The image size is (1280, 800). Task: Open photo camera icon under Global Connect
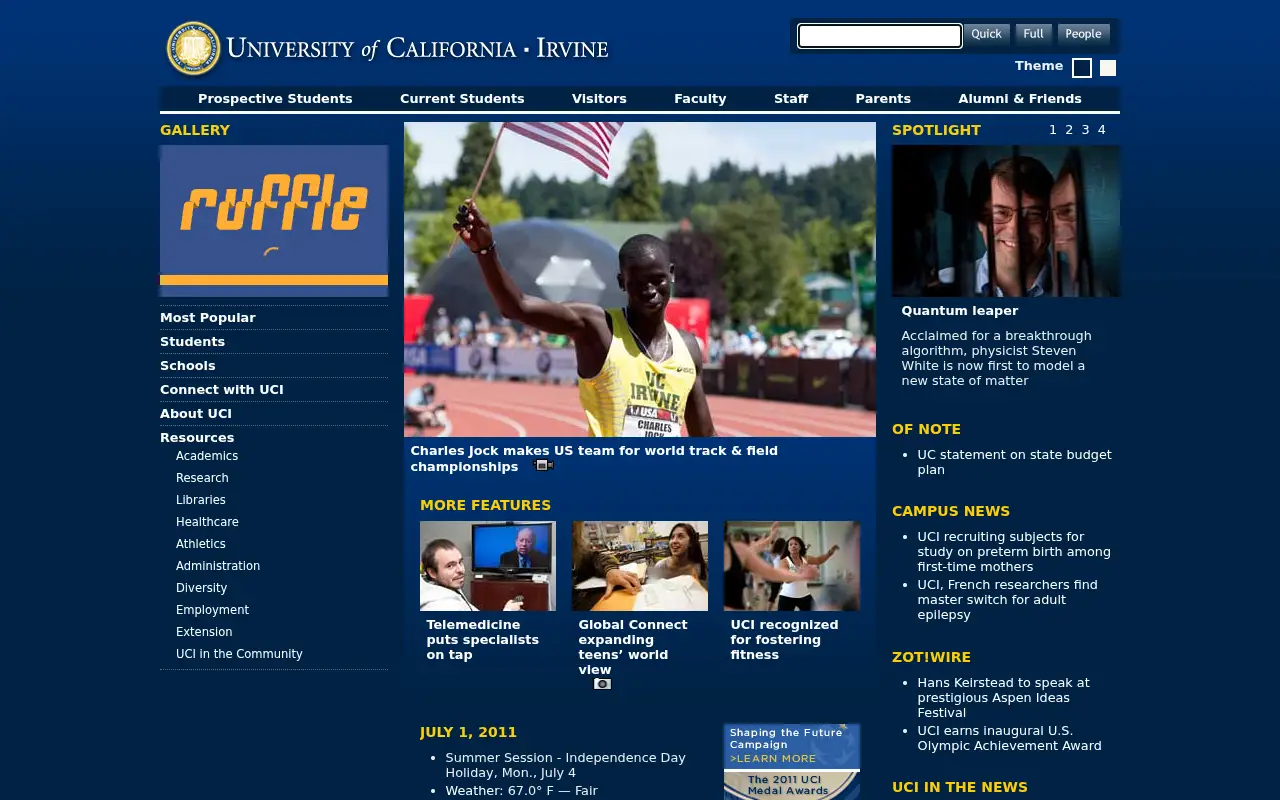point(602,684)
